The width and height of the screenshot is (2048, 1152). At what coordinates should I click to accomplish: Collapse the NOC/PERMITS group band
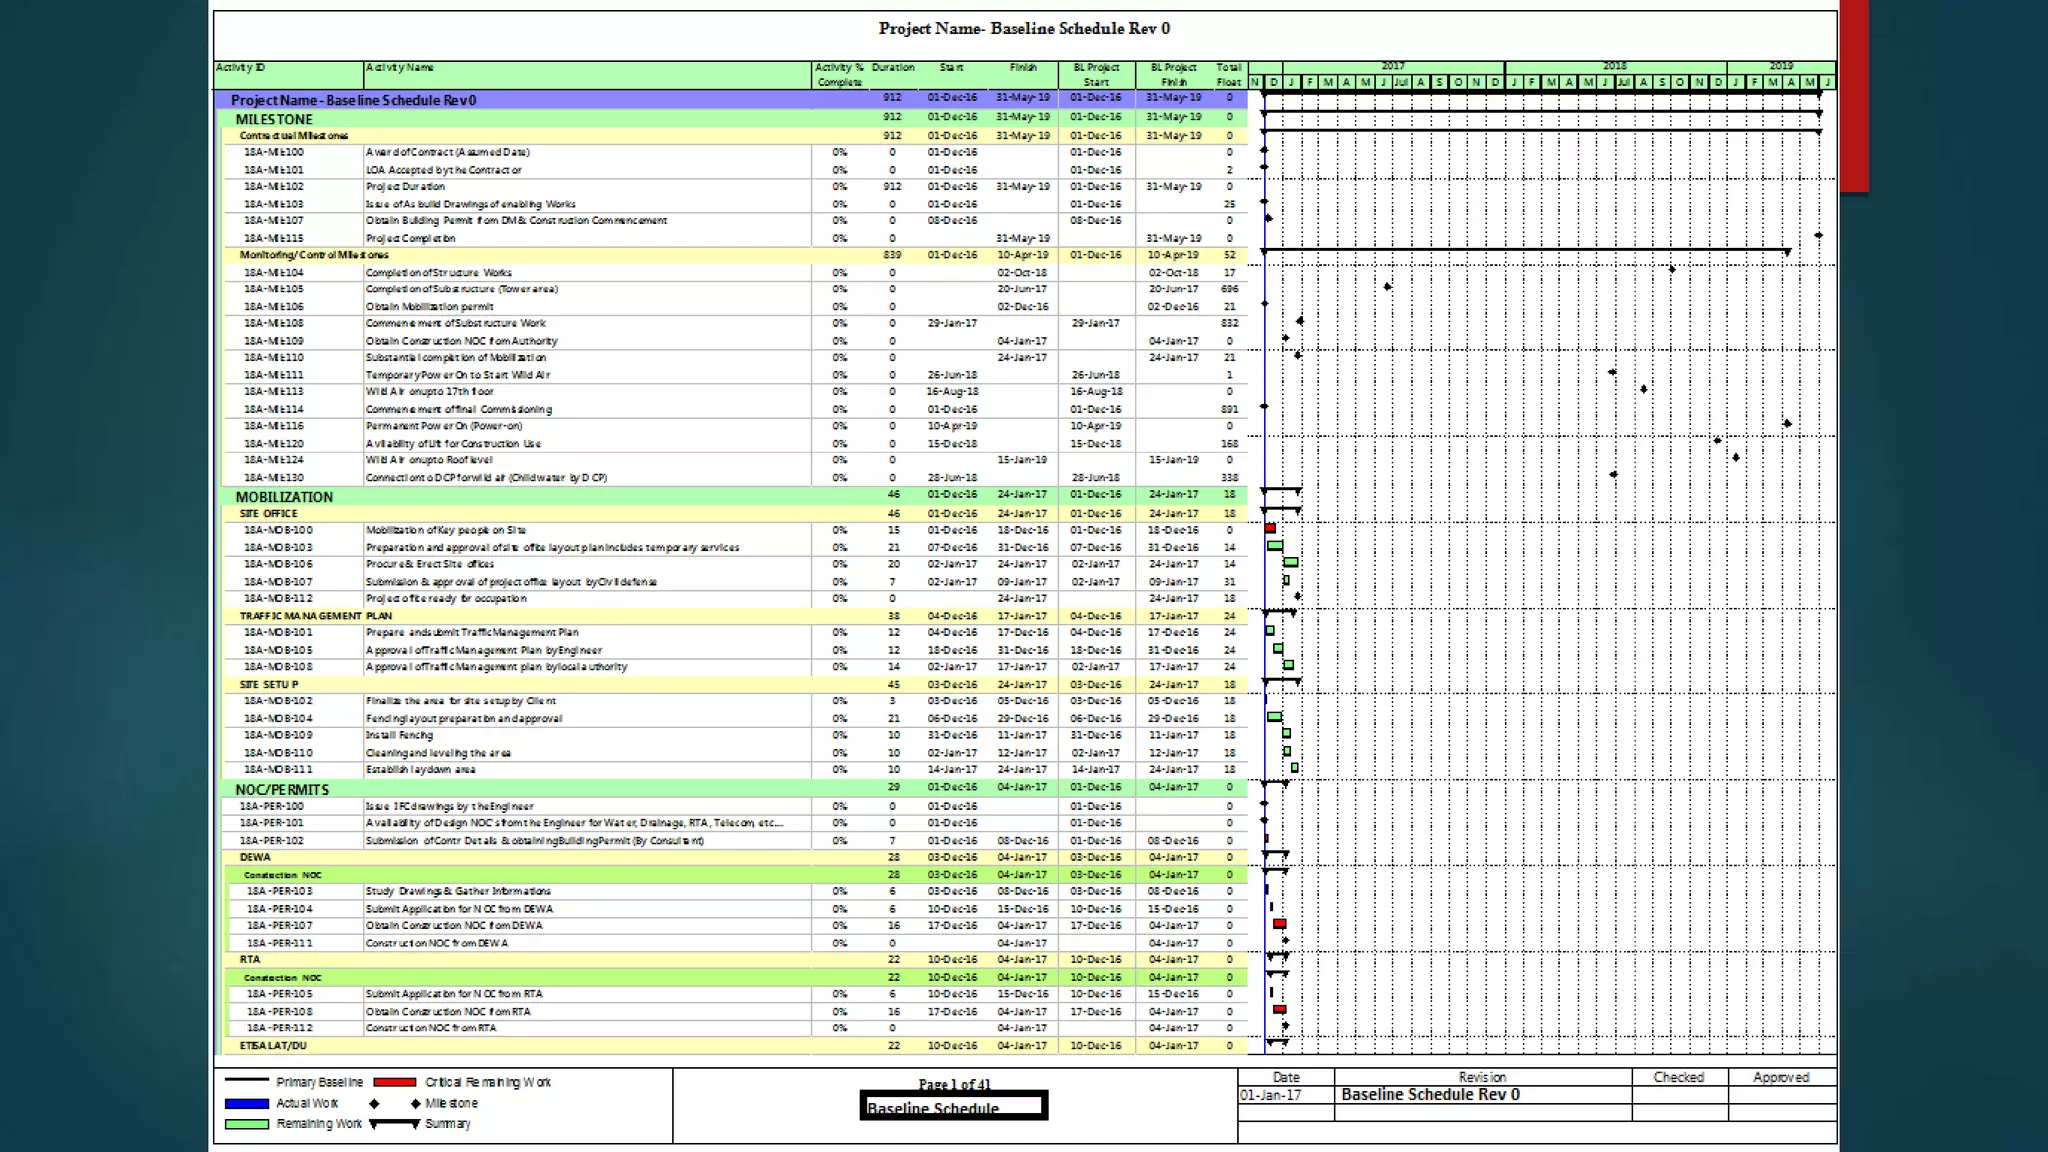(282, 789)
